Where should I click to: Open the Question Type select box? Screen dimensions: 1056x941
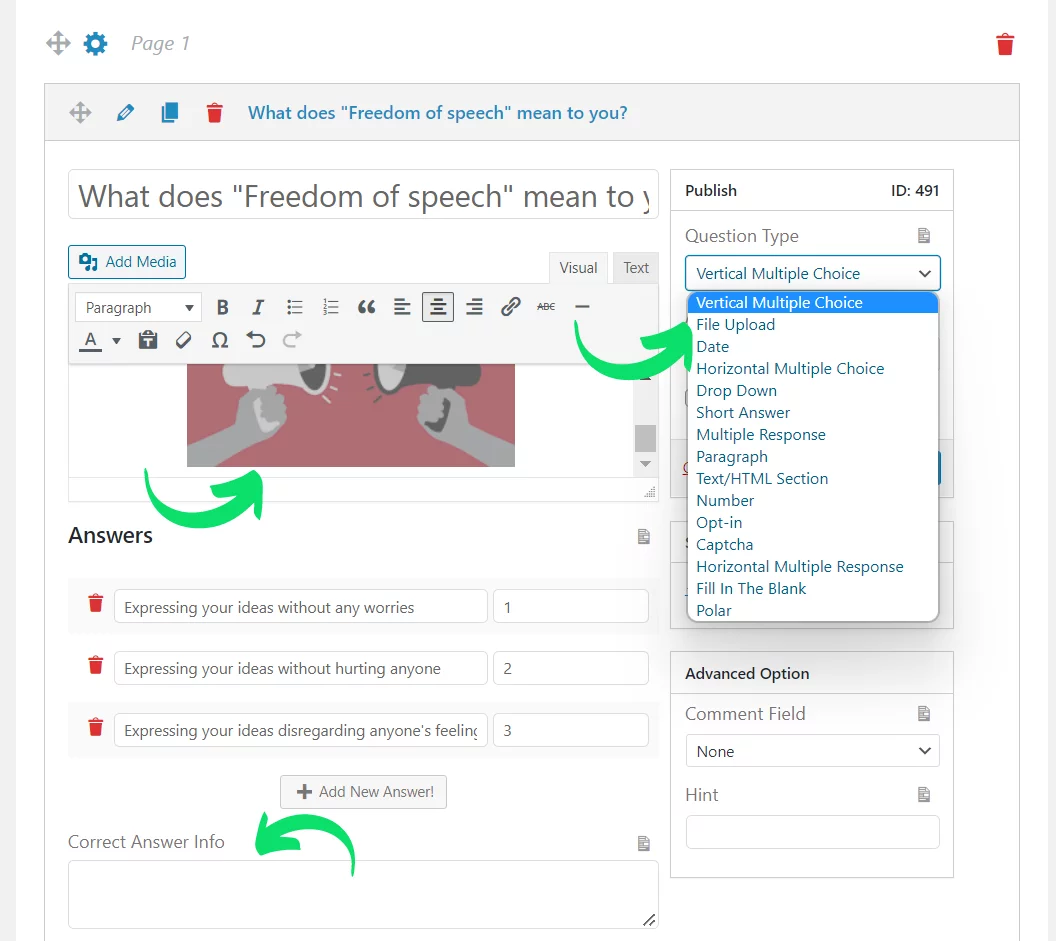(812, 273)
